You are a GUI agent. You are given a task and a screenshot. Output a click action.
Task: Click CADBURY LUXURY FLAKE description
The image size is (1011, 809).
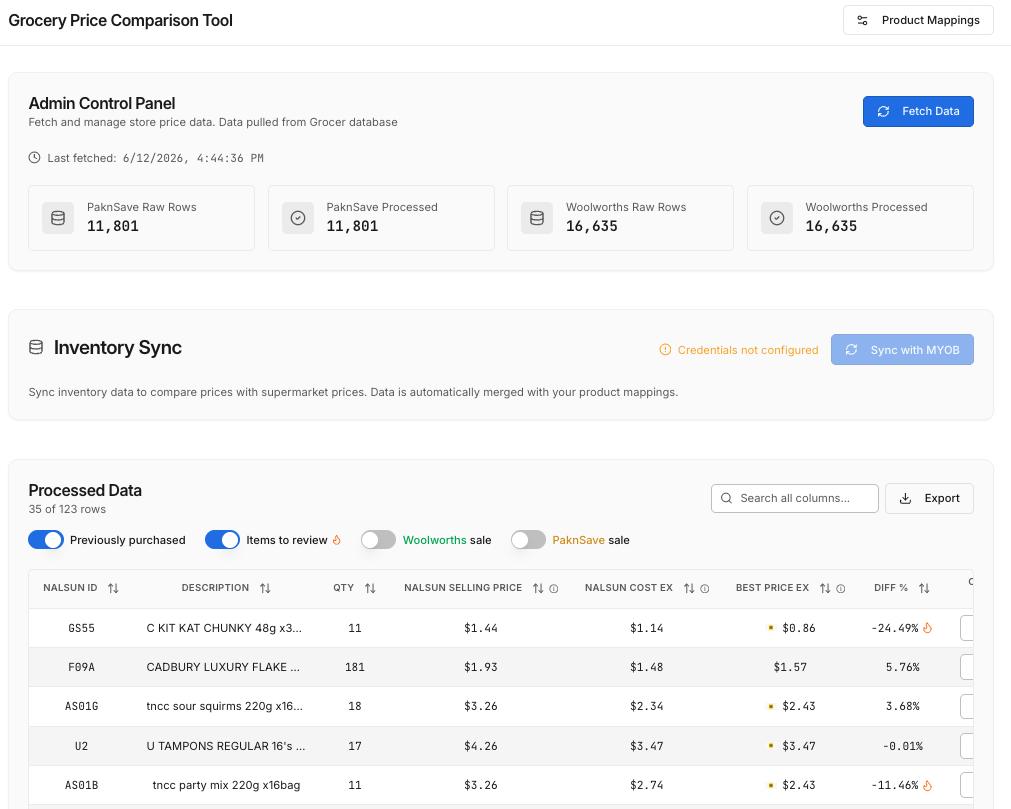tap(223, 667)
